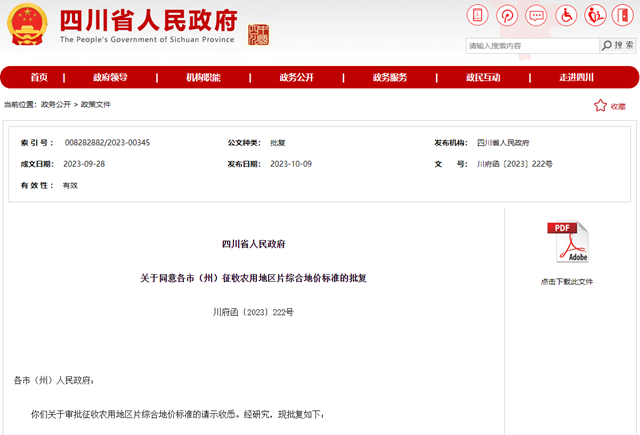Select the 有效性 value 有效
This screenshot has height=435, width=640.
click(x=70, y=185)
